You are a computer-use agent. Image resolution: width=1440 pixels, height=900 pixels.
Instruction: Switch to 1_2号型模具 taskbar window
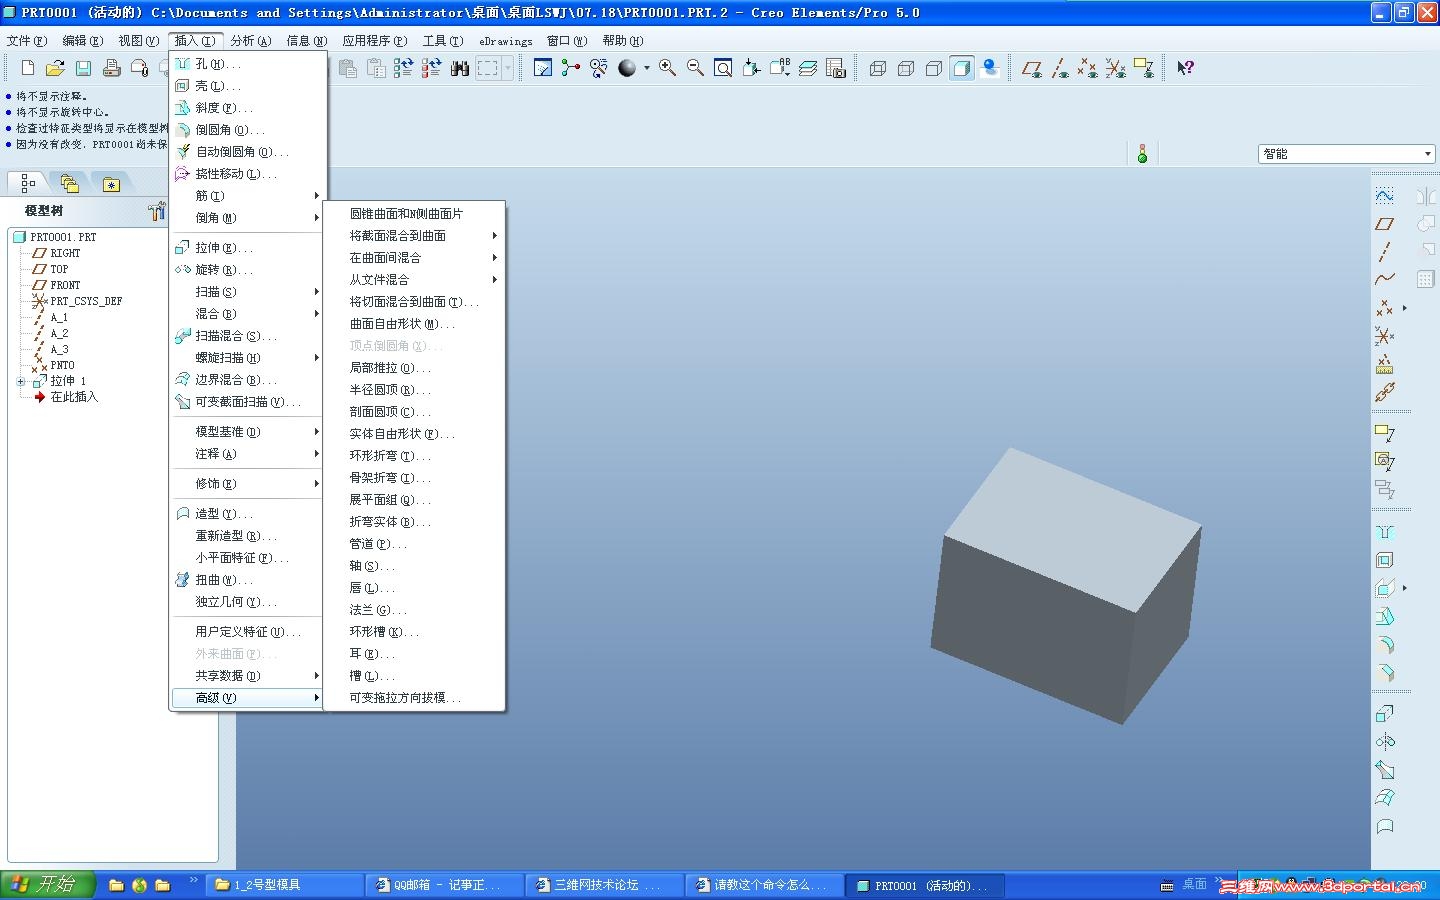click(x=284, y=885)
